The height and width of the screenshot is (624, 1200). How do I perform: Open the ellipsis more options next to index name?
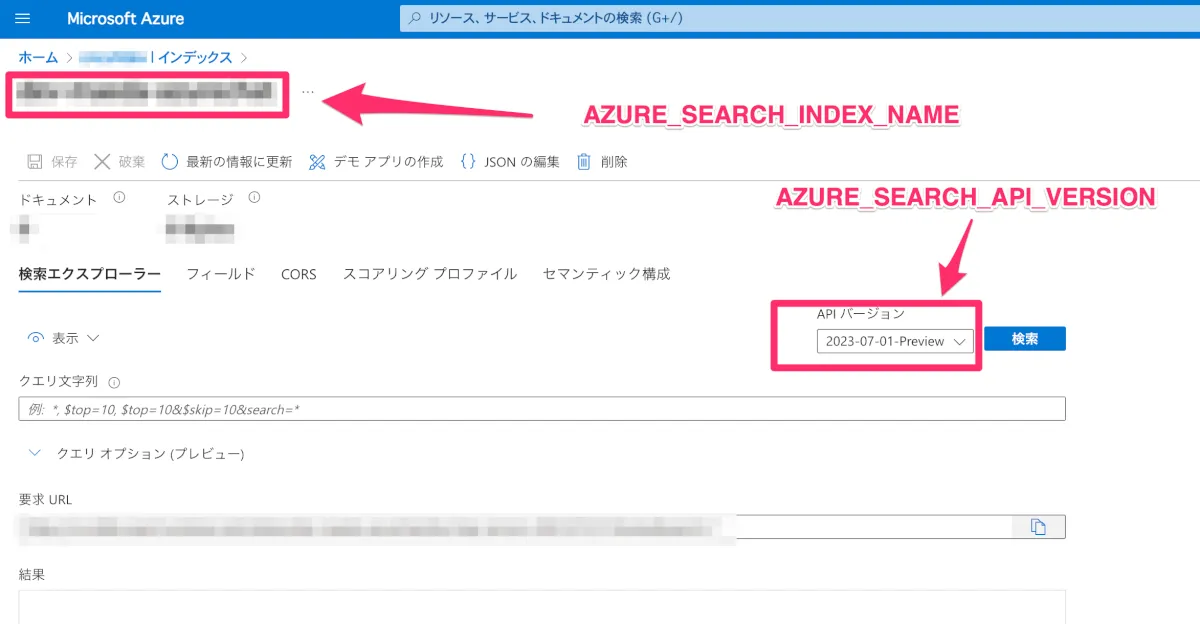[x=307, y=92]
